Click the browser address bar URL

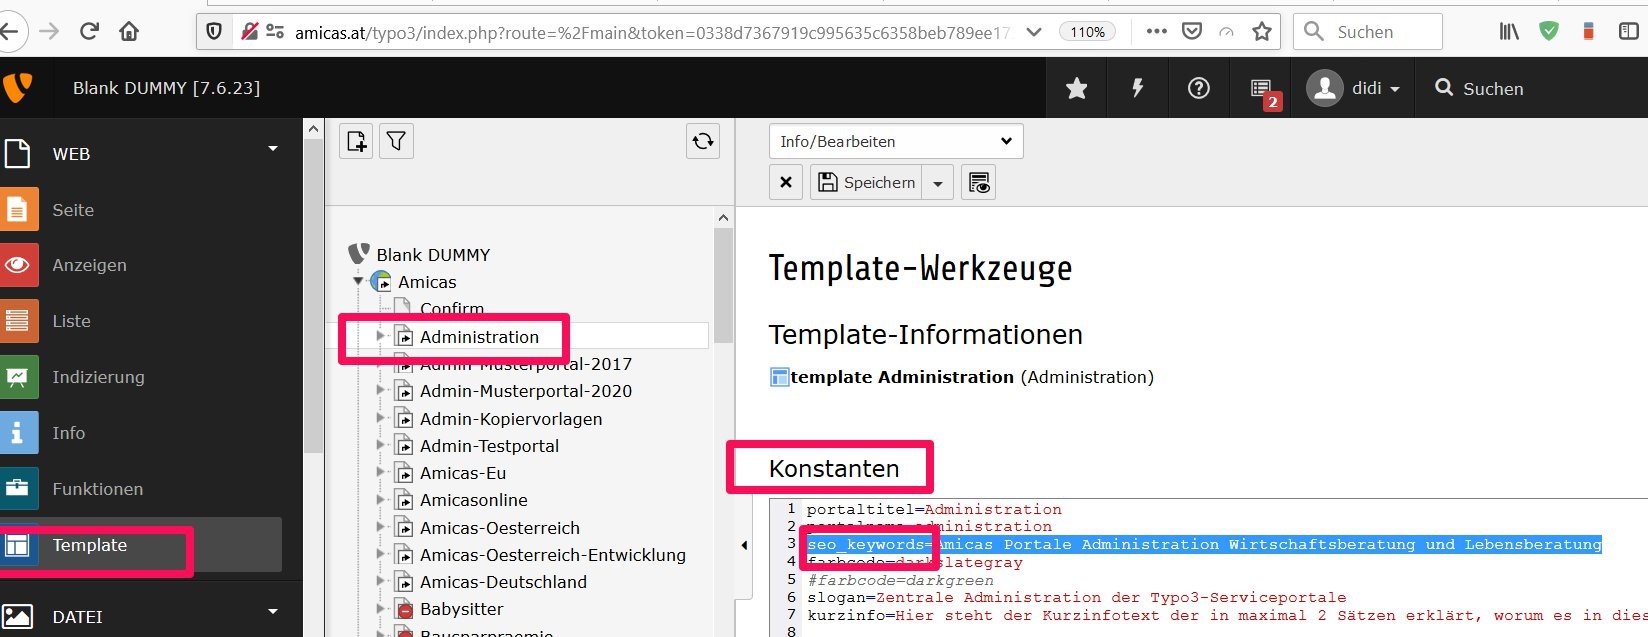(x=652, y=32)
